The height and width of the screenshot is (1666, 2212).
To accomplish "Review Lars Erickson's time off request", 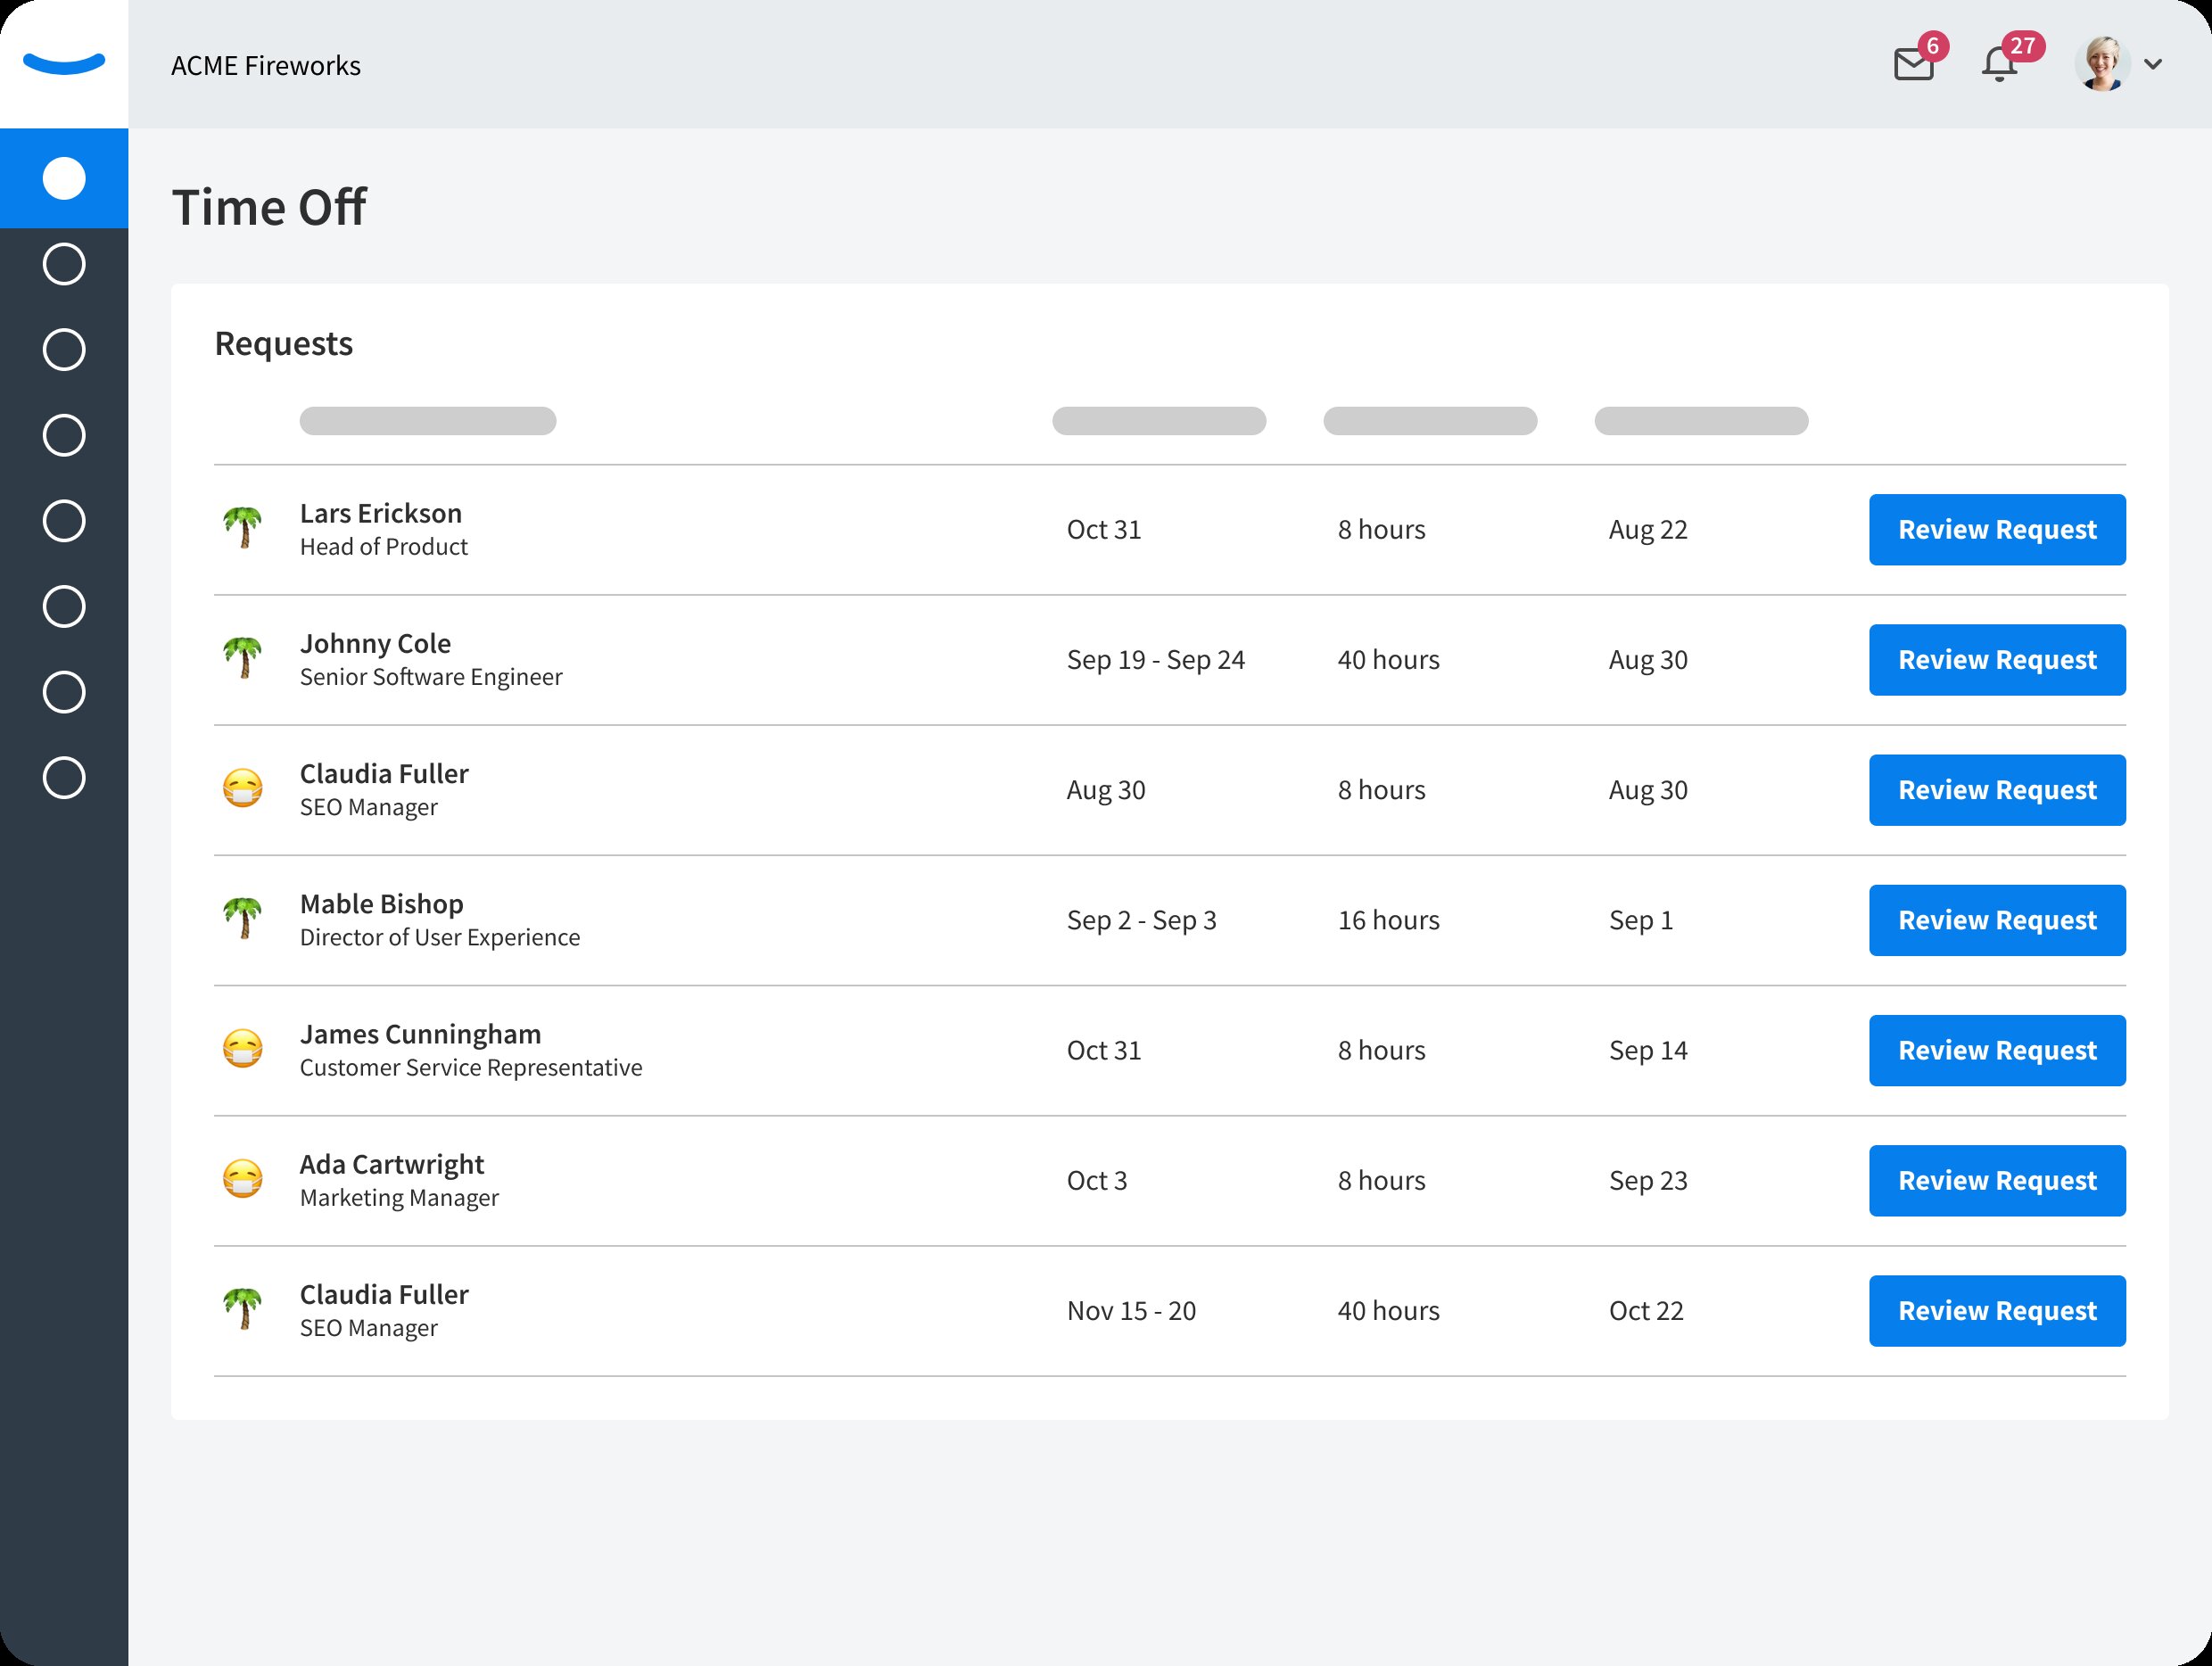I will (x=1996, y=530).
